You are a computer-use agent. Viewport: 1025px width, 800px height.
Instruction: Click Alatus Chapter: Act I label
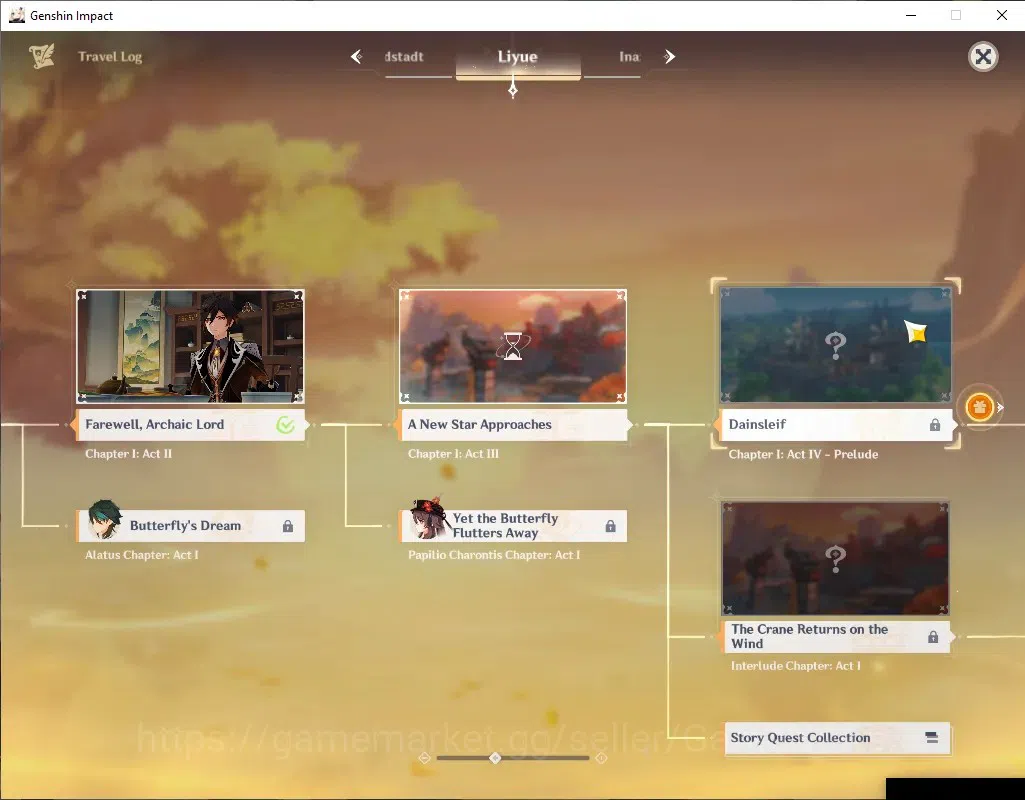pyautogui.click(x=142, y=555)
